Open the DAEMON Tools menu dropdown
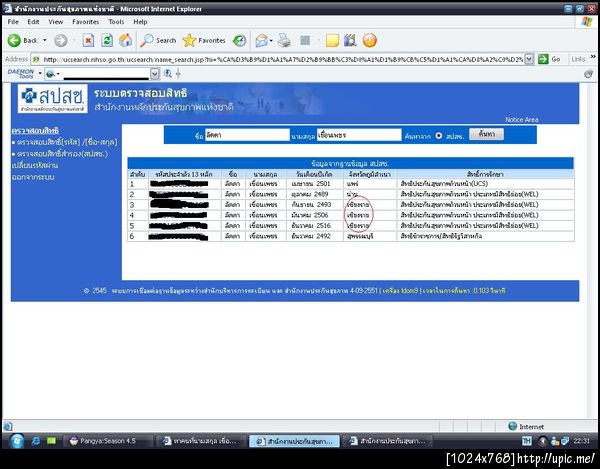 click(x=40, y=73)
